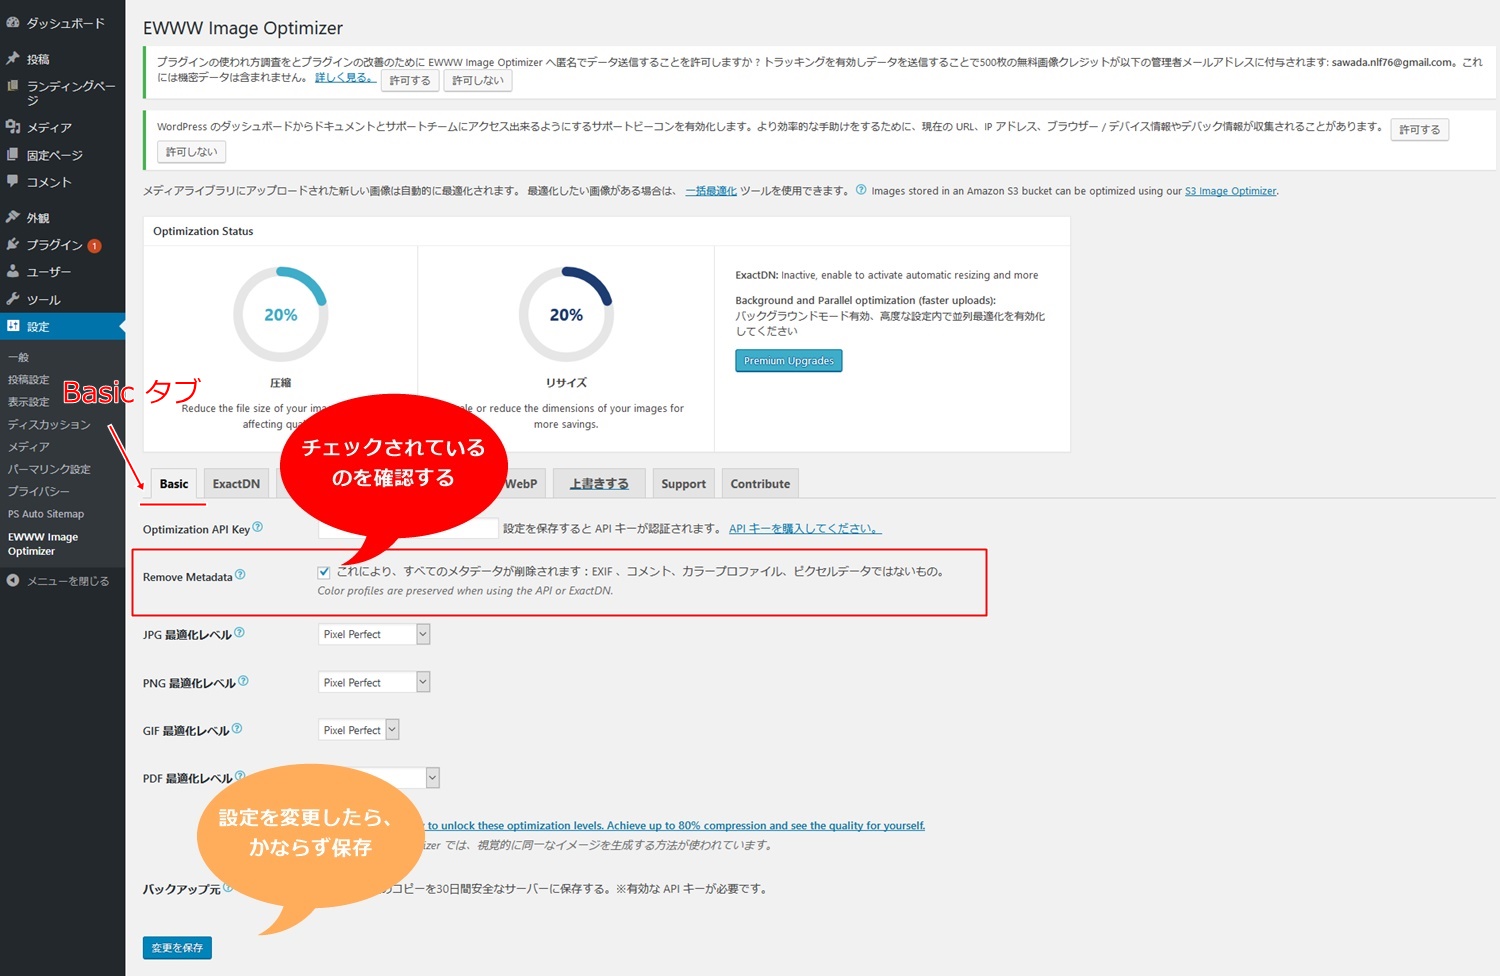1500x976 pixels.
Task: Toggle the Remove Metadata checkbox
Action: tap(324, 572)
